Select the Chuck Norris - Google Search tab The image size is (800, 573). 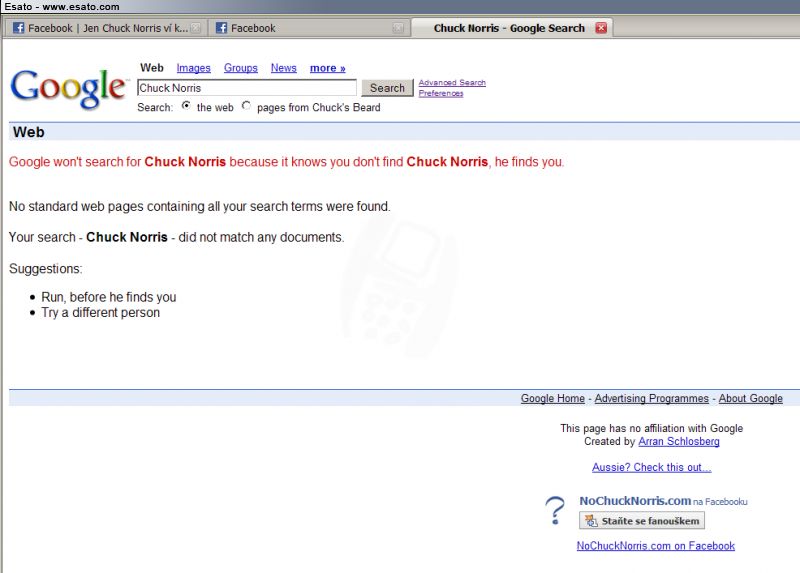coord(512,28)
